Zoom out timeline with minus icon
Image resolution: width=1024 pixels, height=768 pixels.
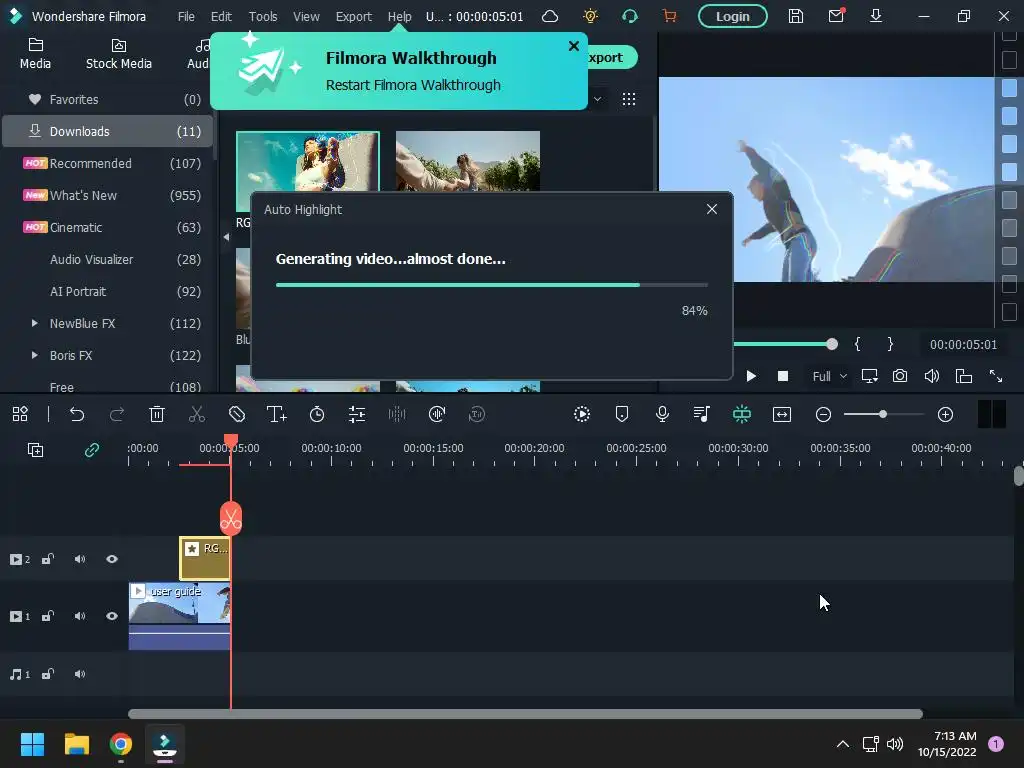[824, 415]
